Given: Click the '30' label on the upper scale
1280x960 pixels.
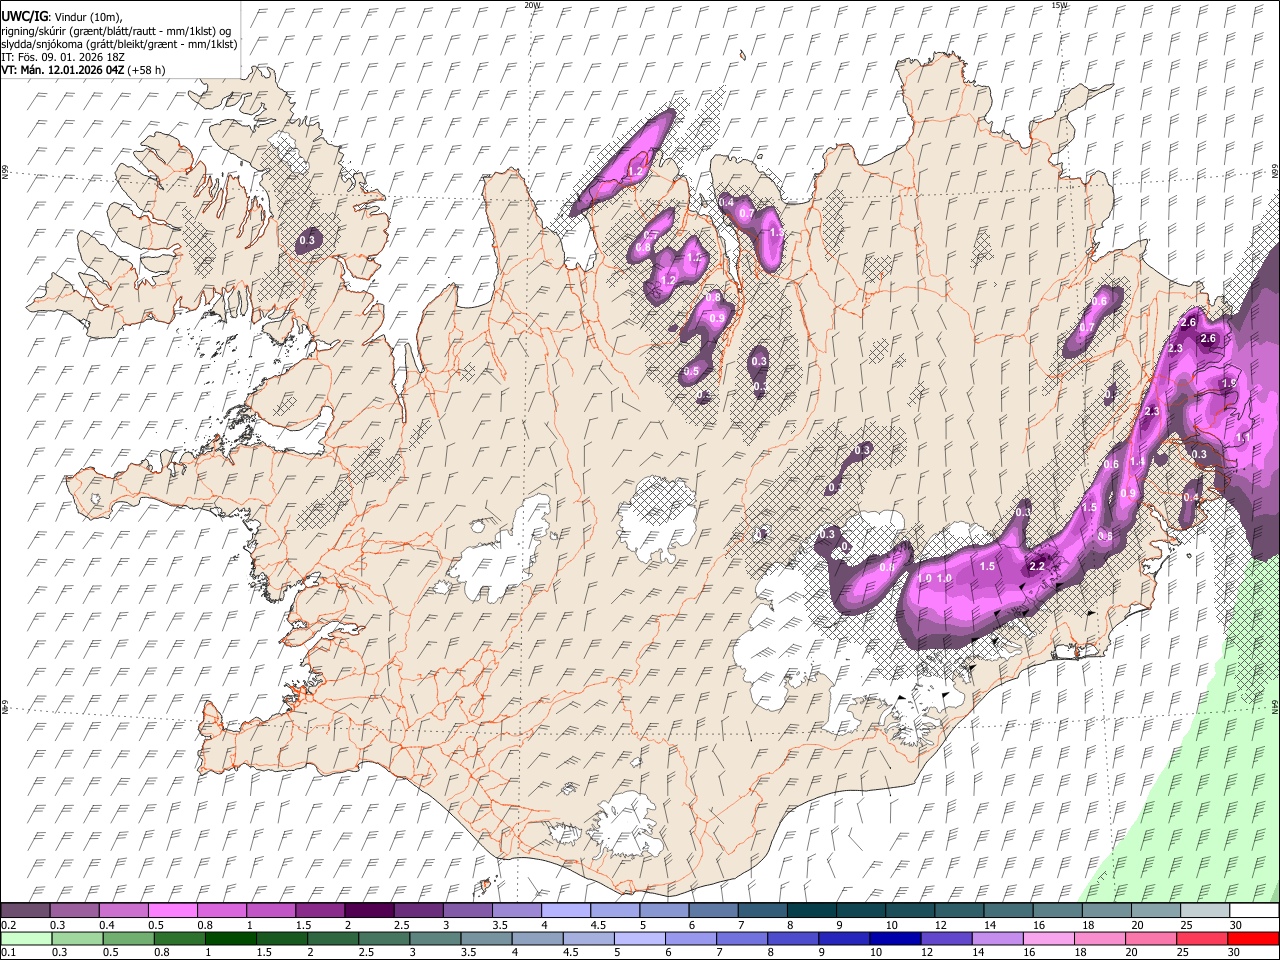Looking at the screenshot, I should tap(1236, 925).
